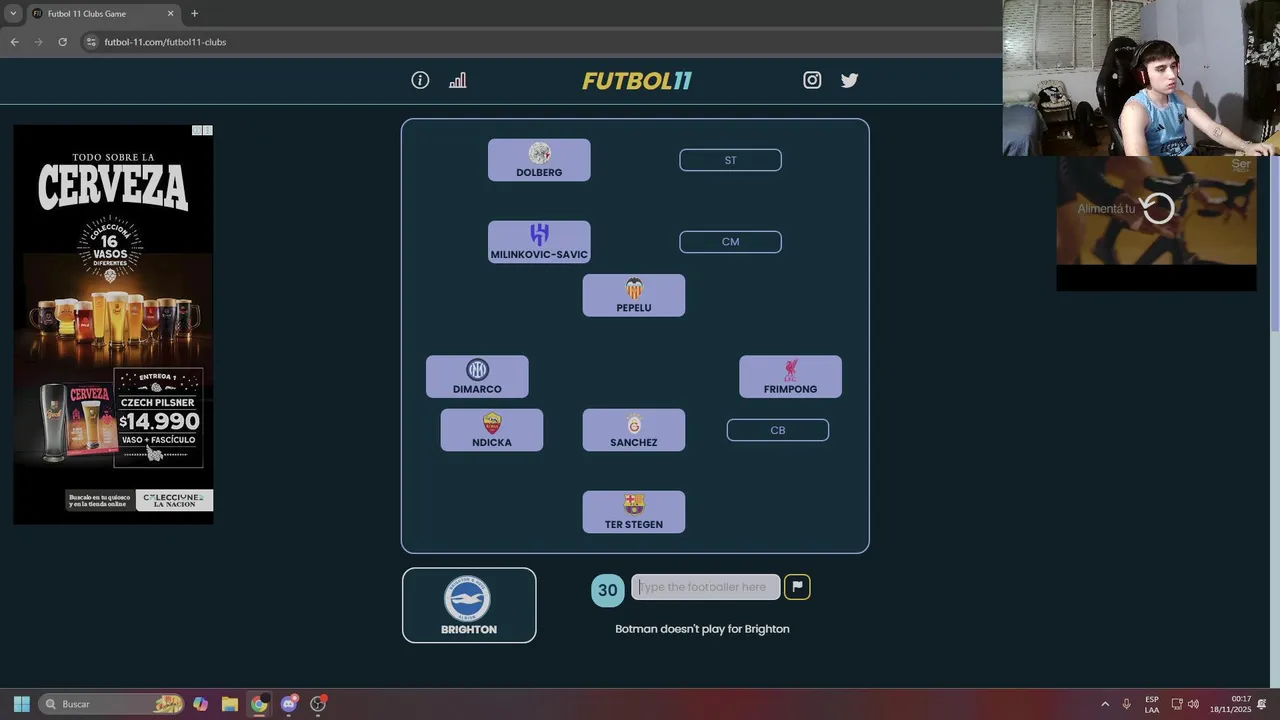Viewport: 1280px width, 720px height.
Task: Click the give-up flag button
Action: coord(797,587)
